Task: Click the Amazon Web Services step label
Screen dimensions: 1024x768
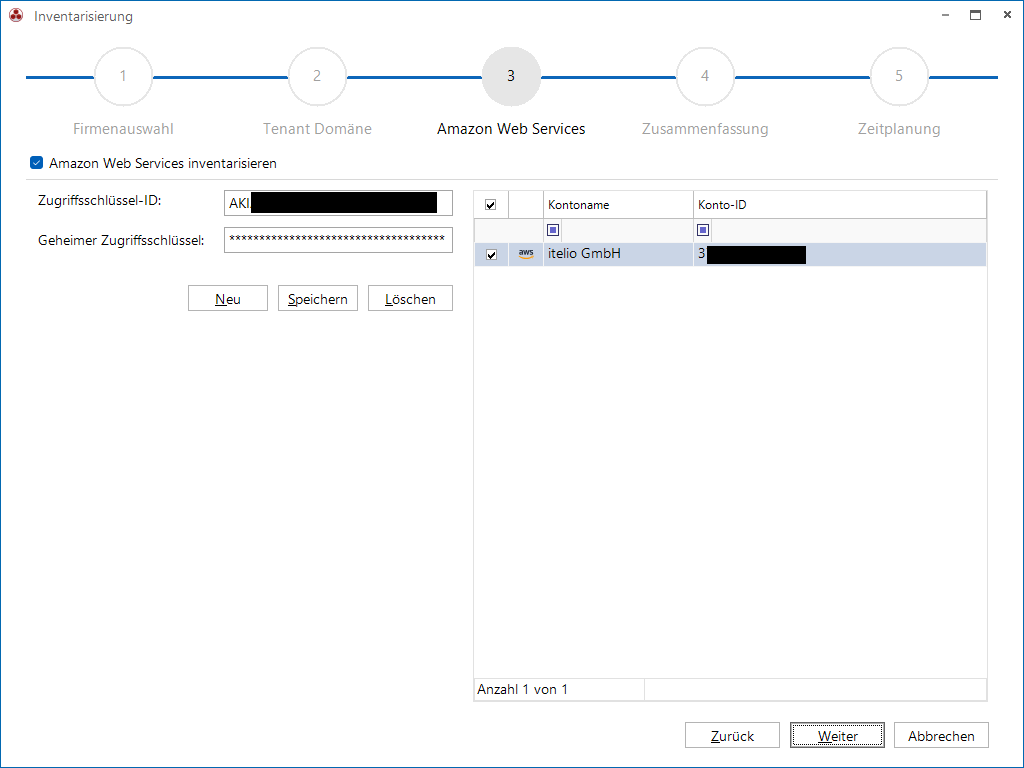Action: (x=511, y=129)
